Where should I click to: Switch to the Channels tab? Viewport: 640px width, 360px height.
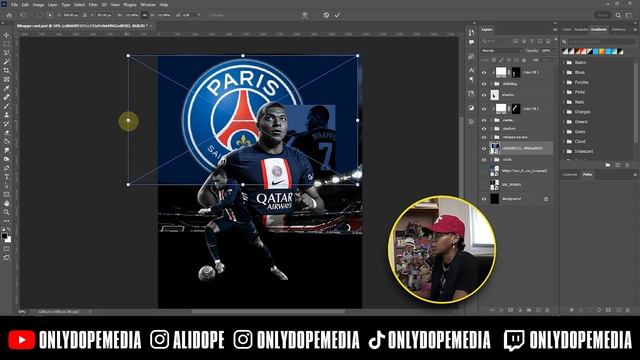click(x=570, y=175)
